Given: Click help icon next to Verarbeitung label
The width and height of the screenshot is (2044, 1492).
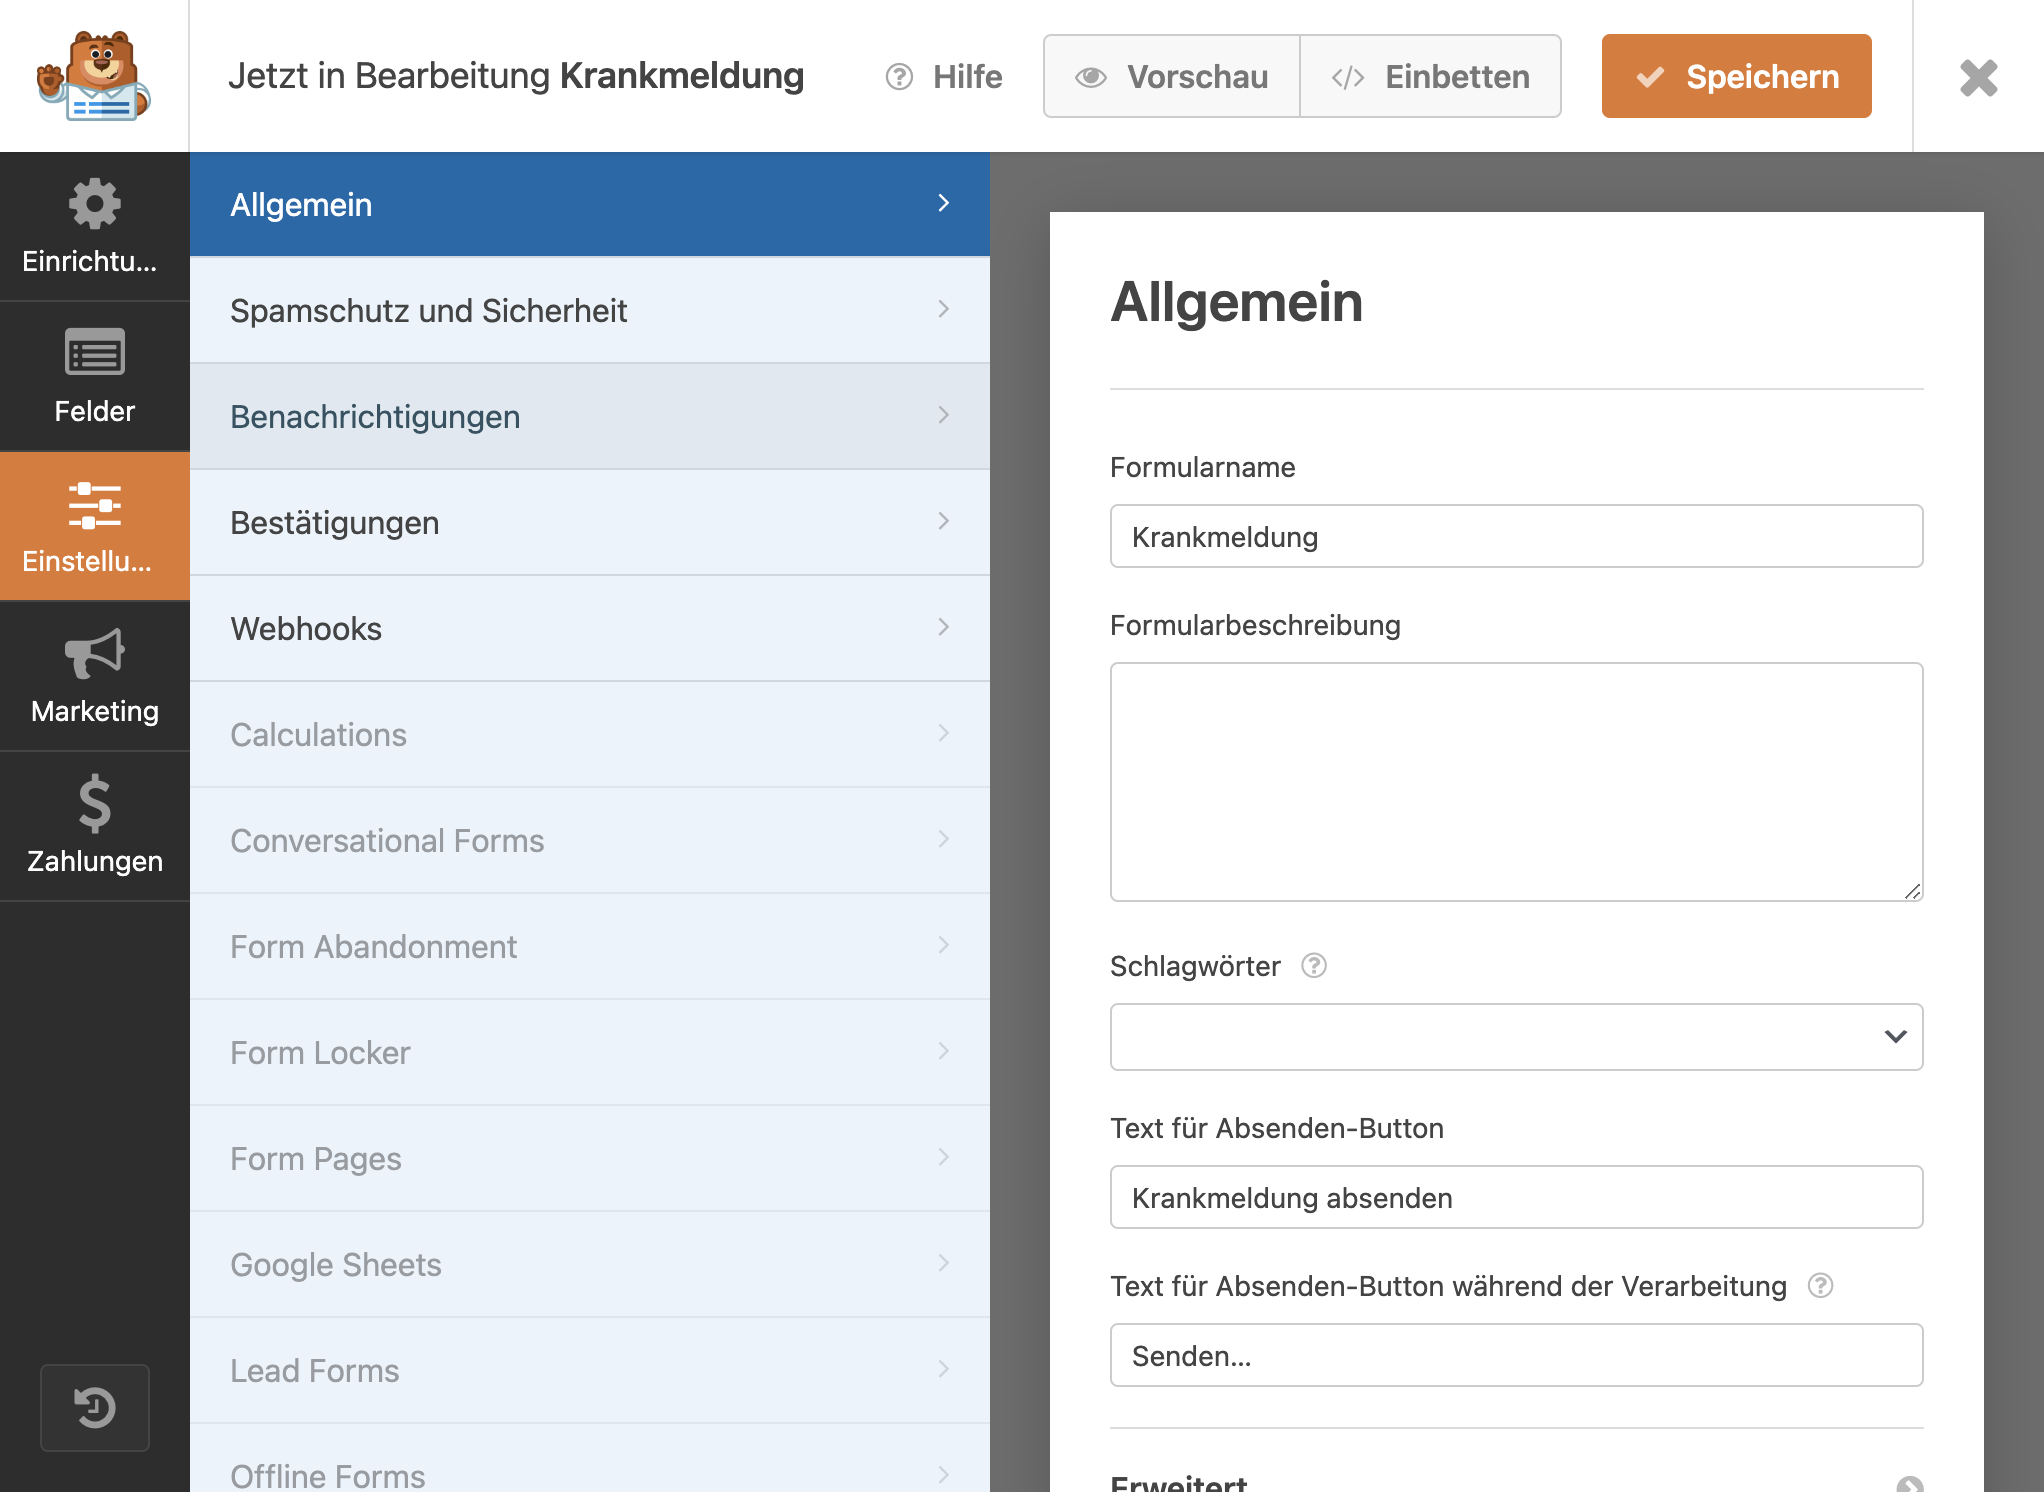Looking at the screenshot, I should click(x=1821, y=1286).
